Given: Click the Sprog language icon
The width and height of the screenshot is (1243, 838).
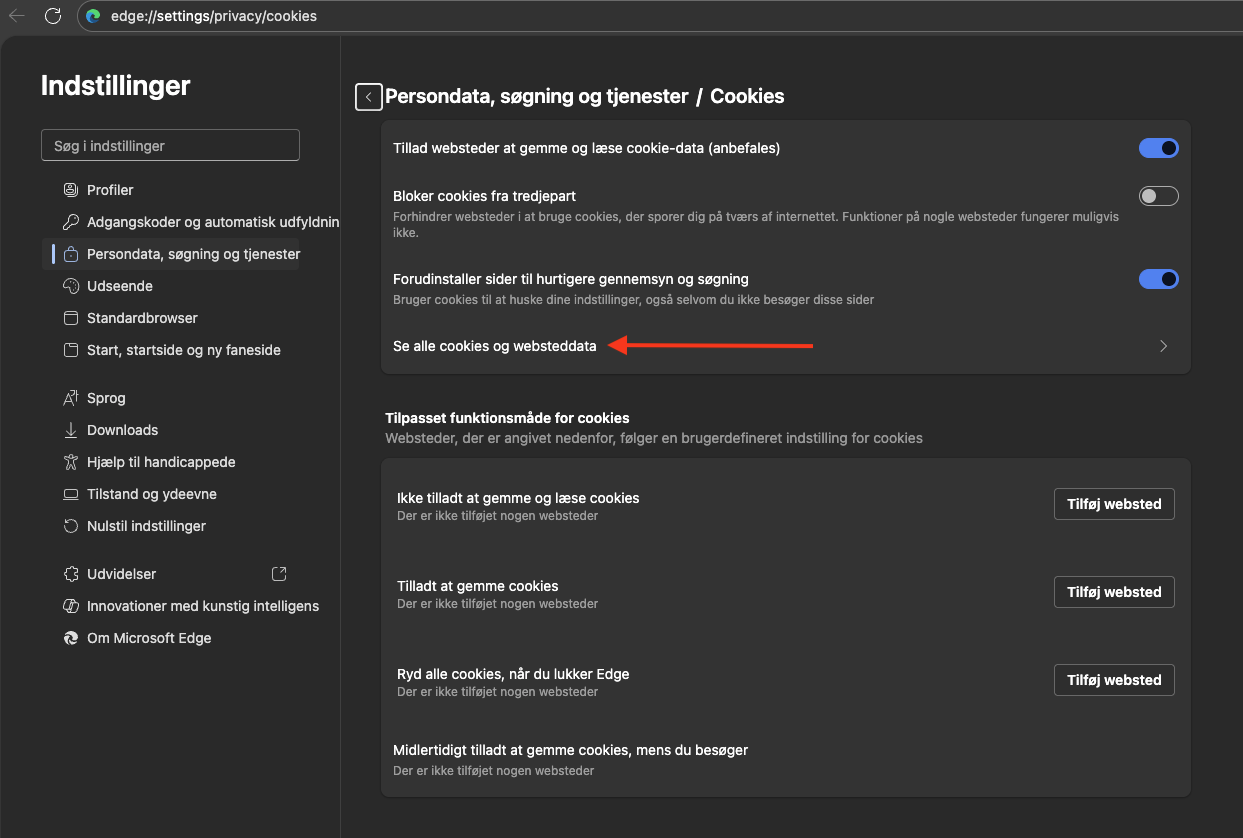Looking at the screenshot, I should 71,398.
